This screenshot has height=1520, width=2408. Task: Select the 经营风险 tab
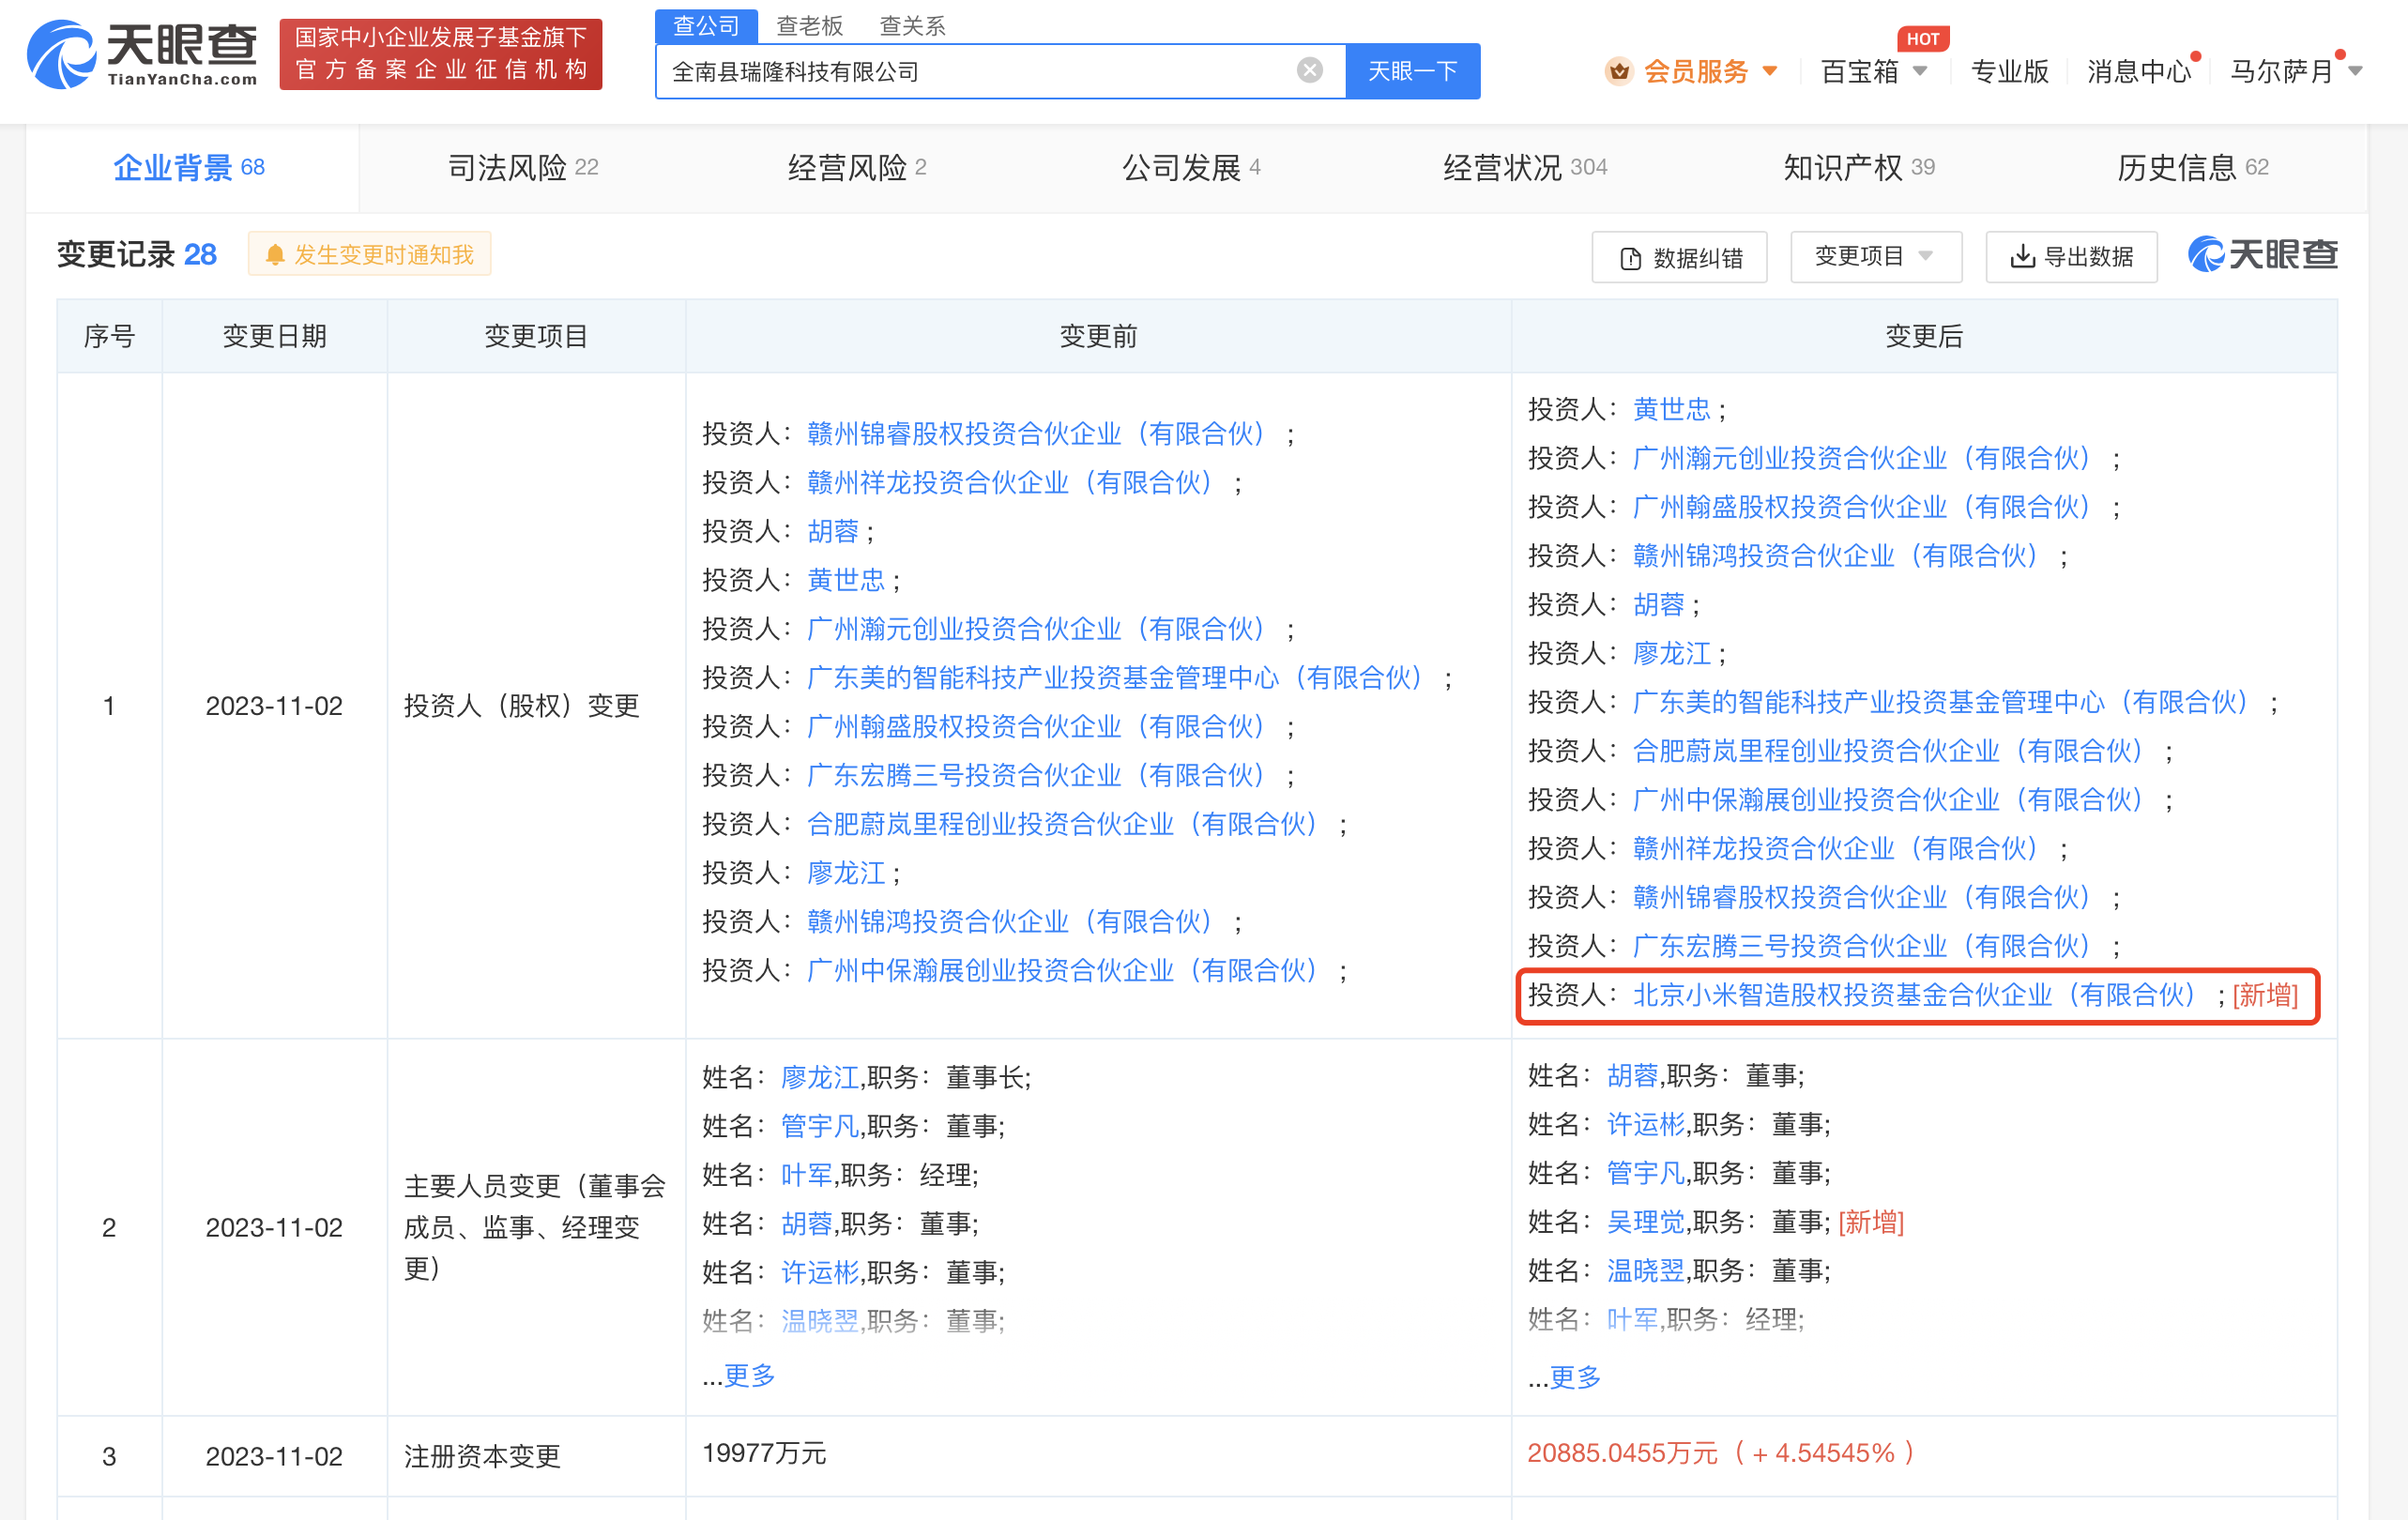(857, 167)
